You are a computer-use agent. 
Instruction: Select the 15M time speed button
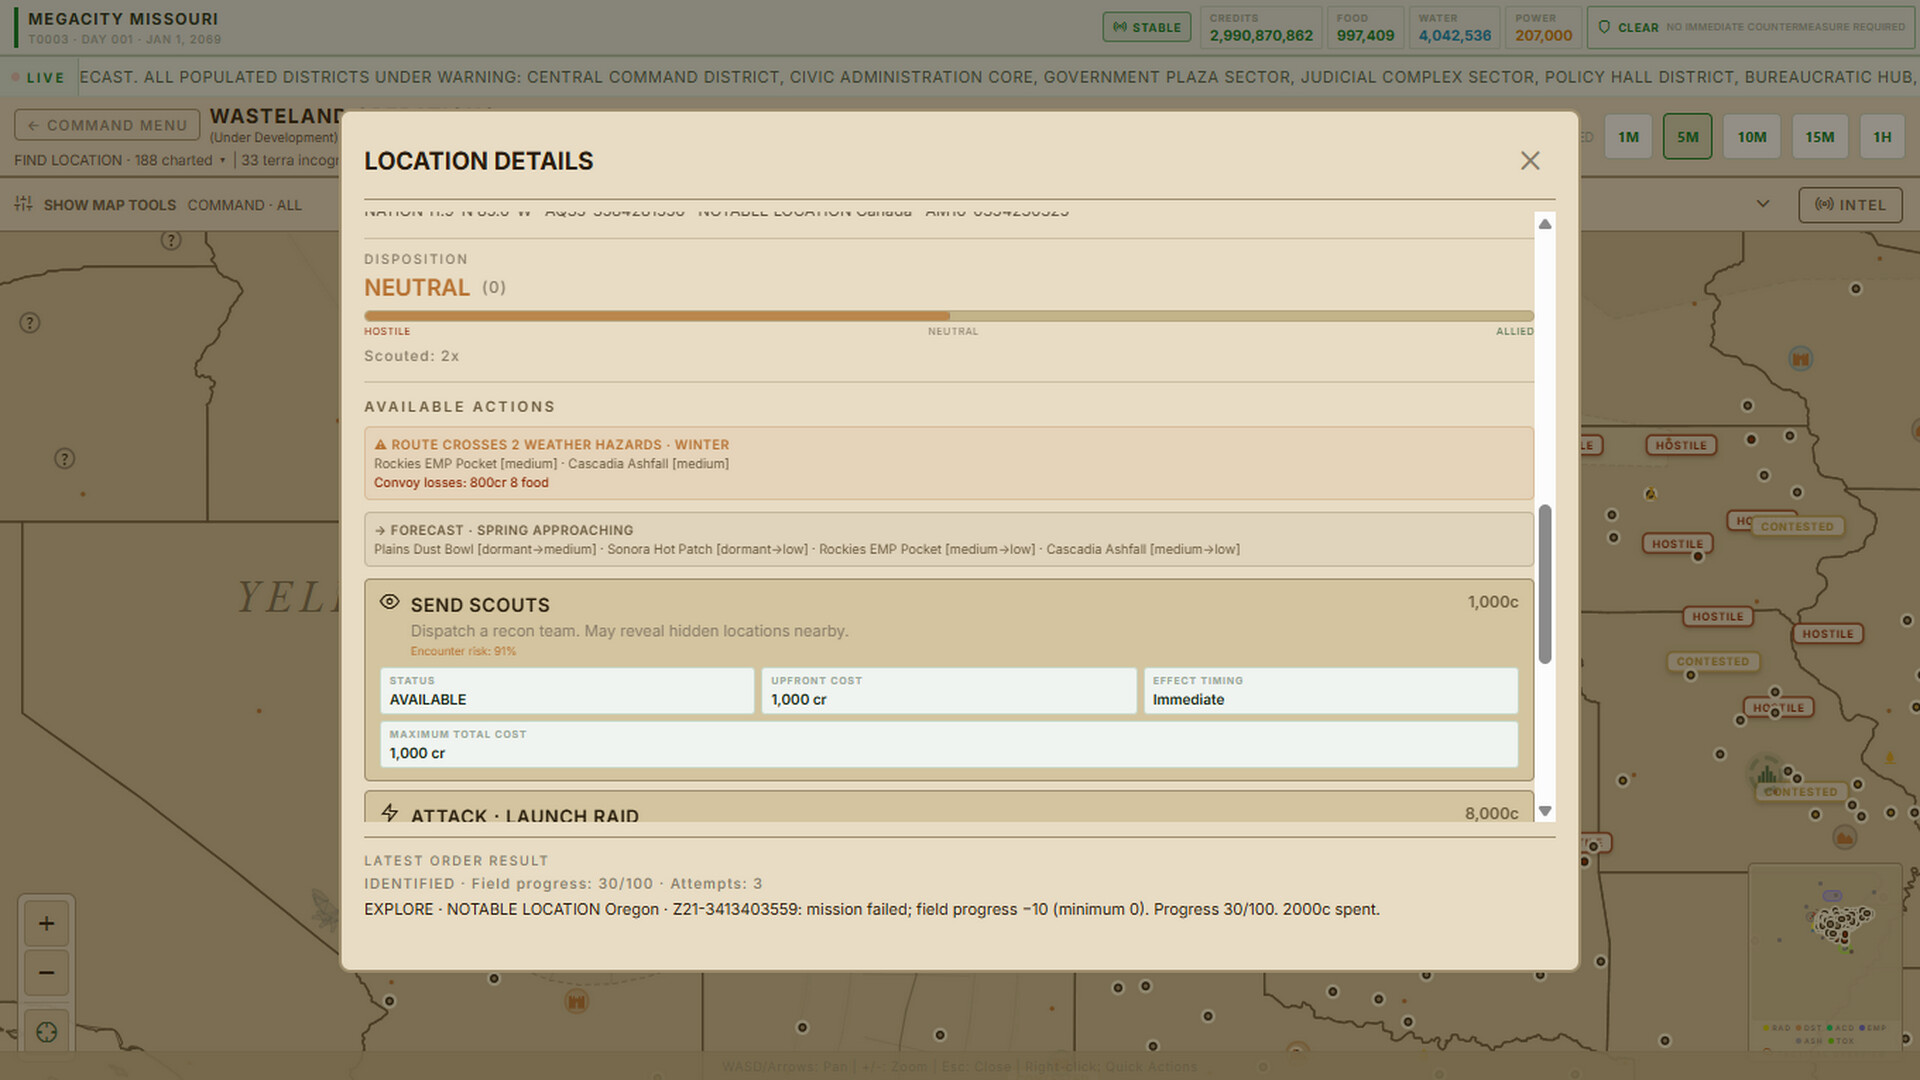(x=1819, y=137)
